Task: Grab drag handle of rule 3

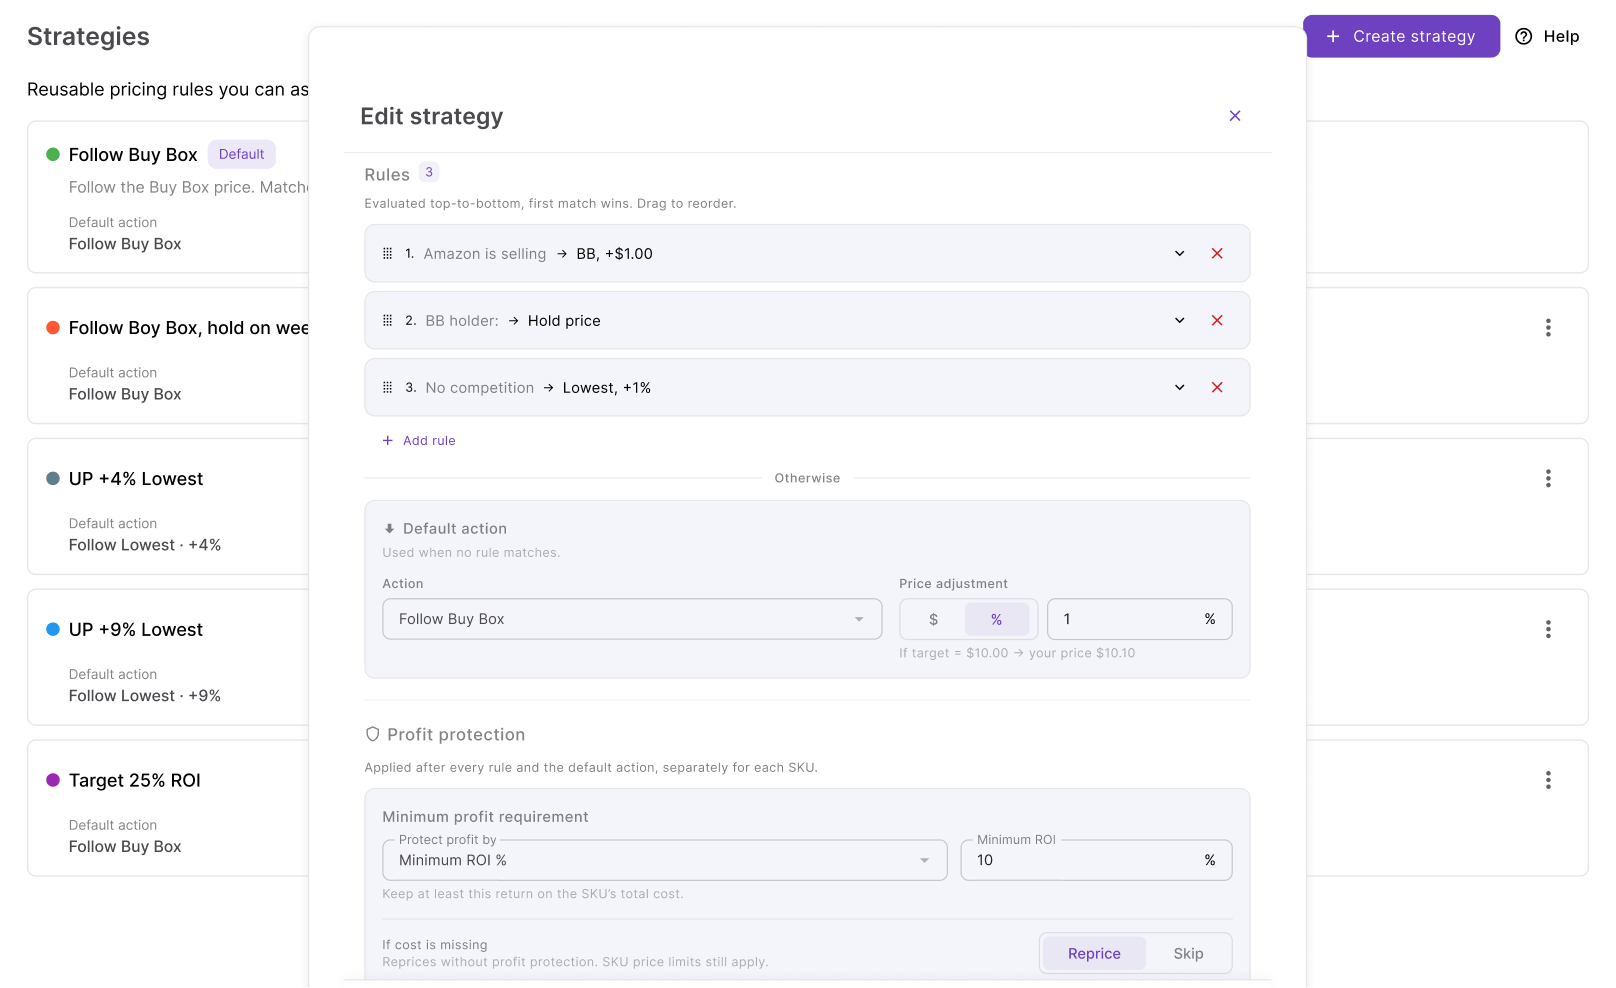Action: click(x=388, y=388)
